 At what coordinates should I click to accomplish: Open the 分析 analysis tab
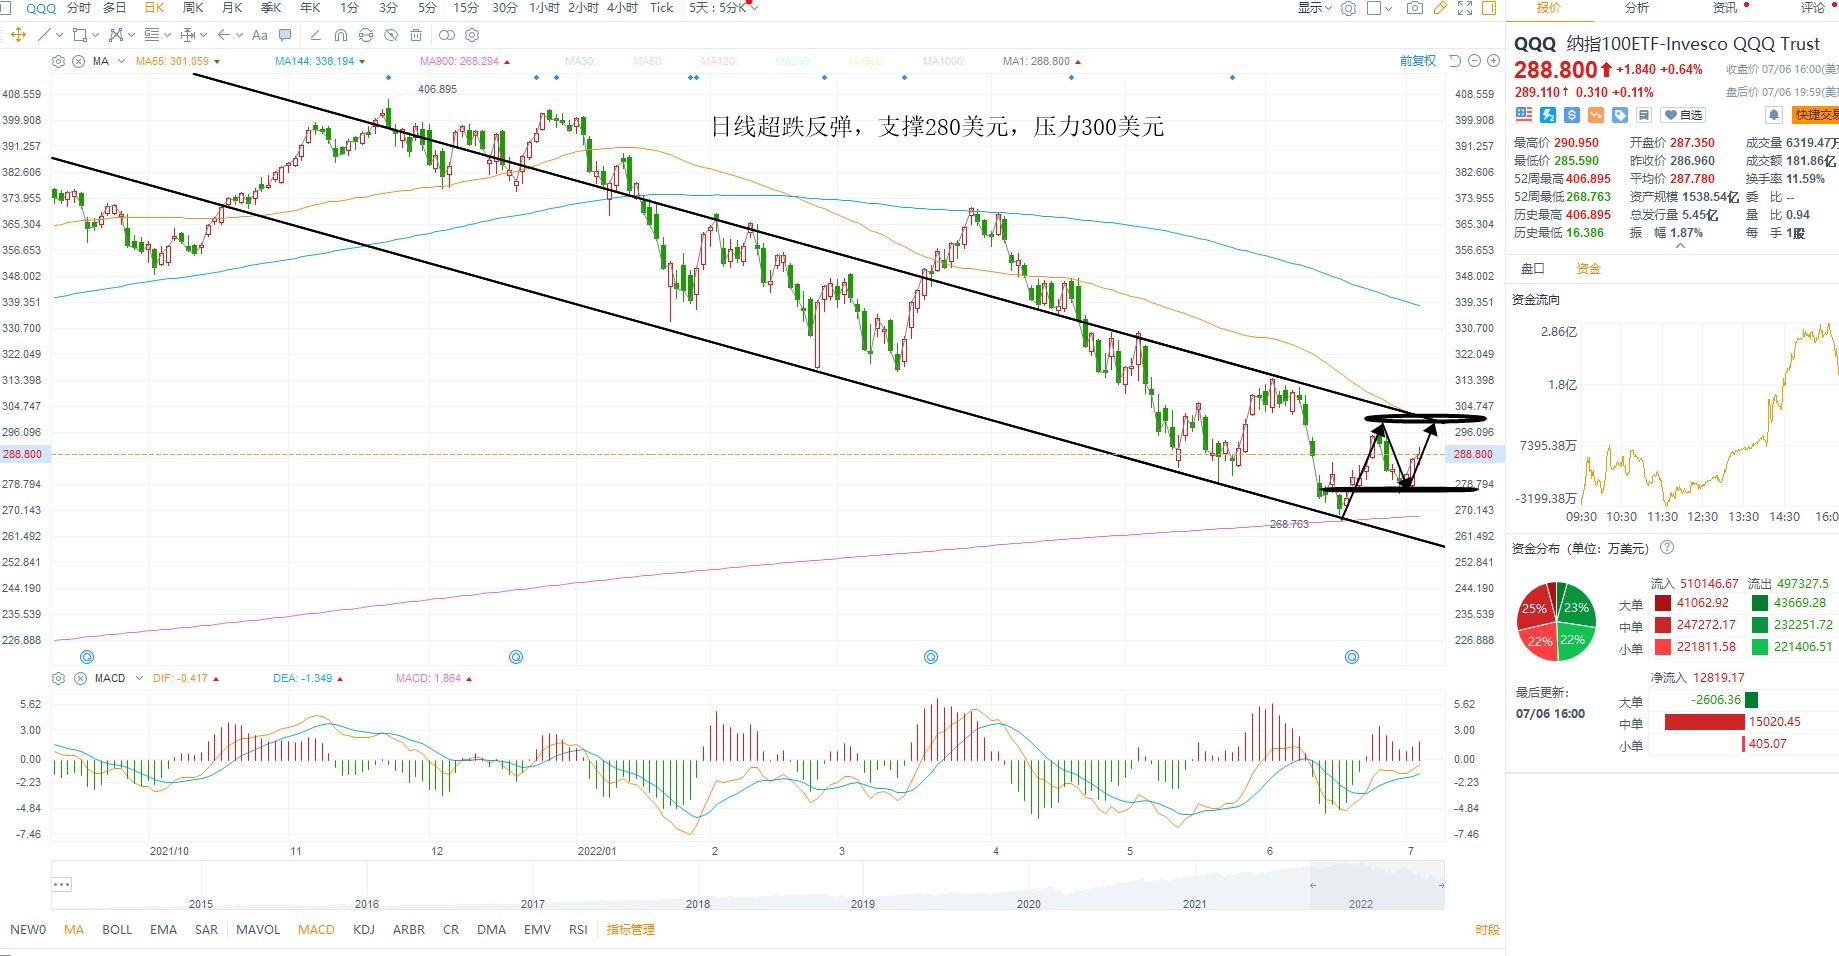click(1637, 8)
